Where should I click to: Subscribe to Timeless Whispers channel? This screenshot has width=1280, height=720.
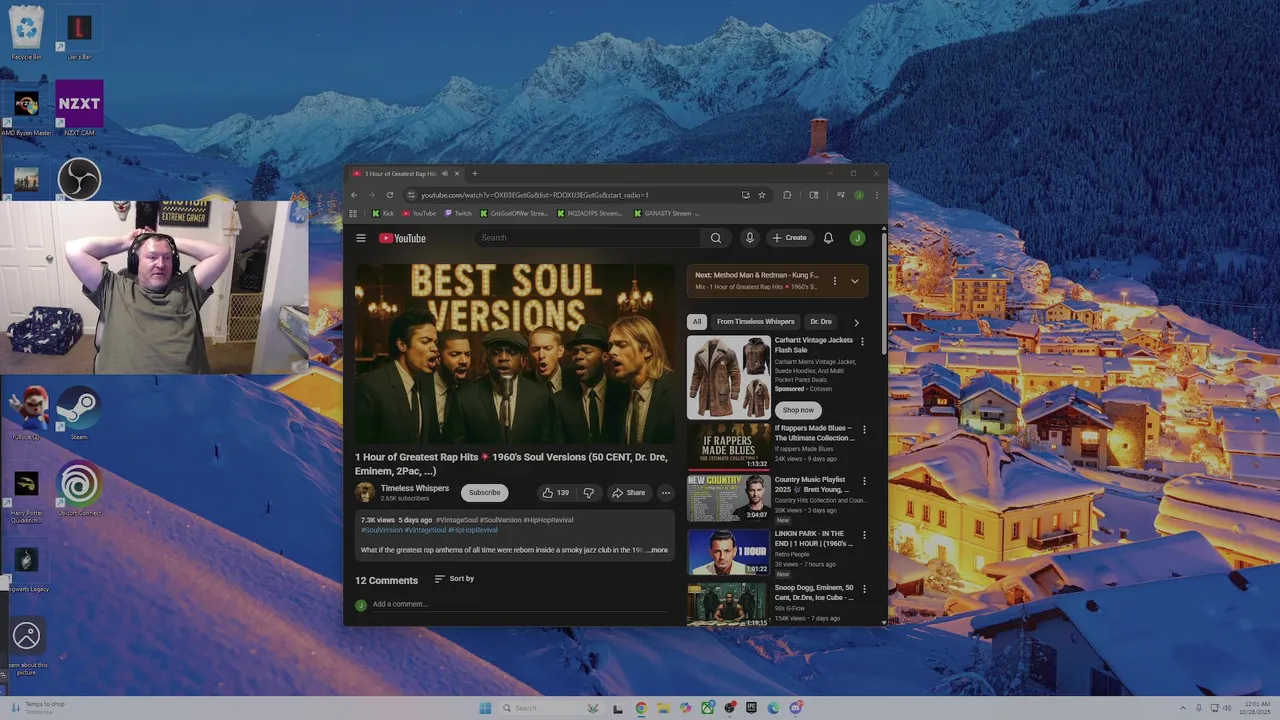tap(484, 493)
